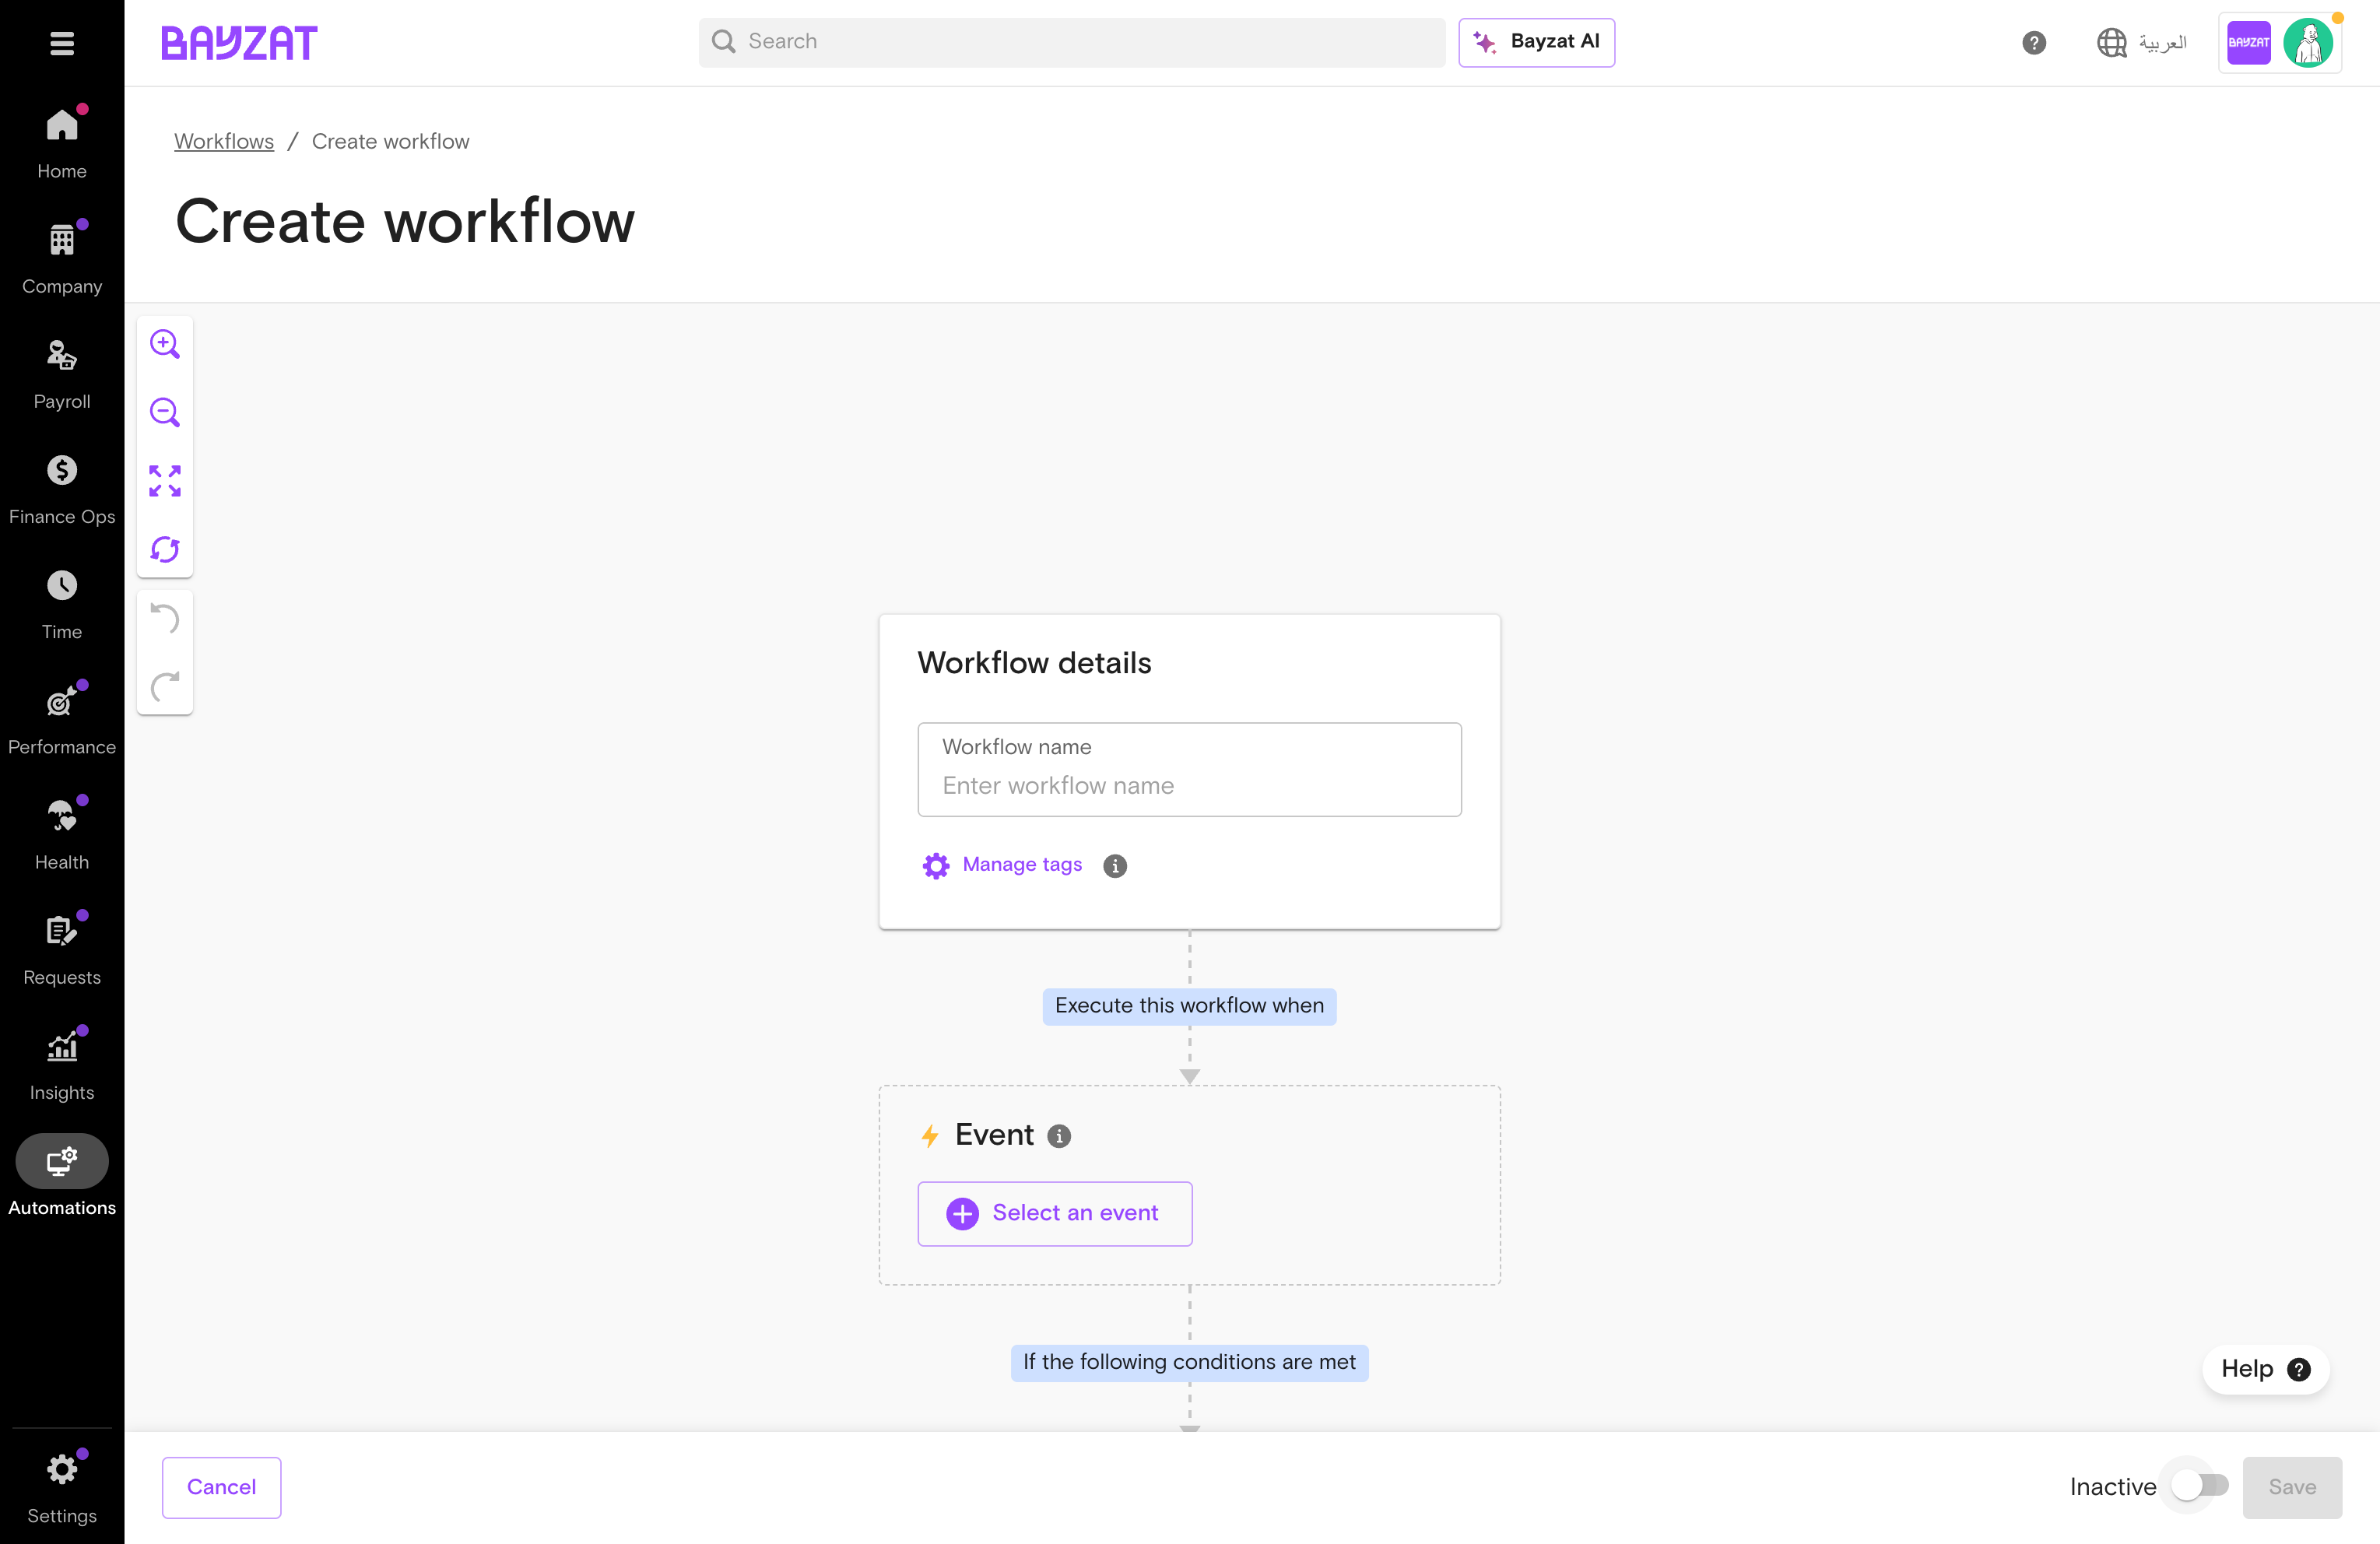The width and height of the screenshot is (2380, 1544).
Task: Click Select an event
Action: (1054, 1213)
